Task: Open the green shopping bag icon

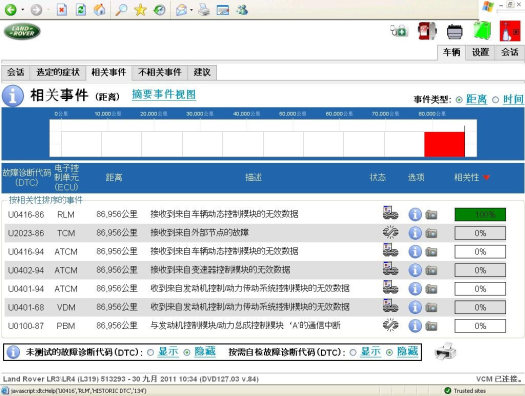Action: click(482, 31)
